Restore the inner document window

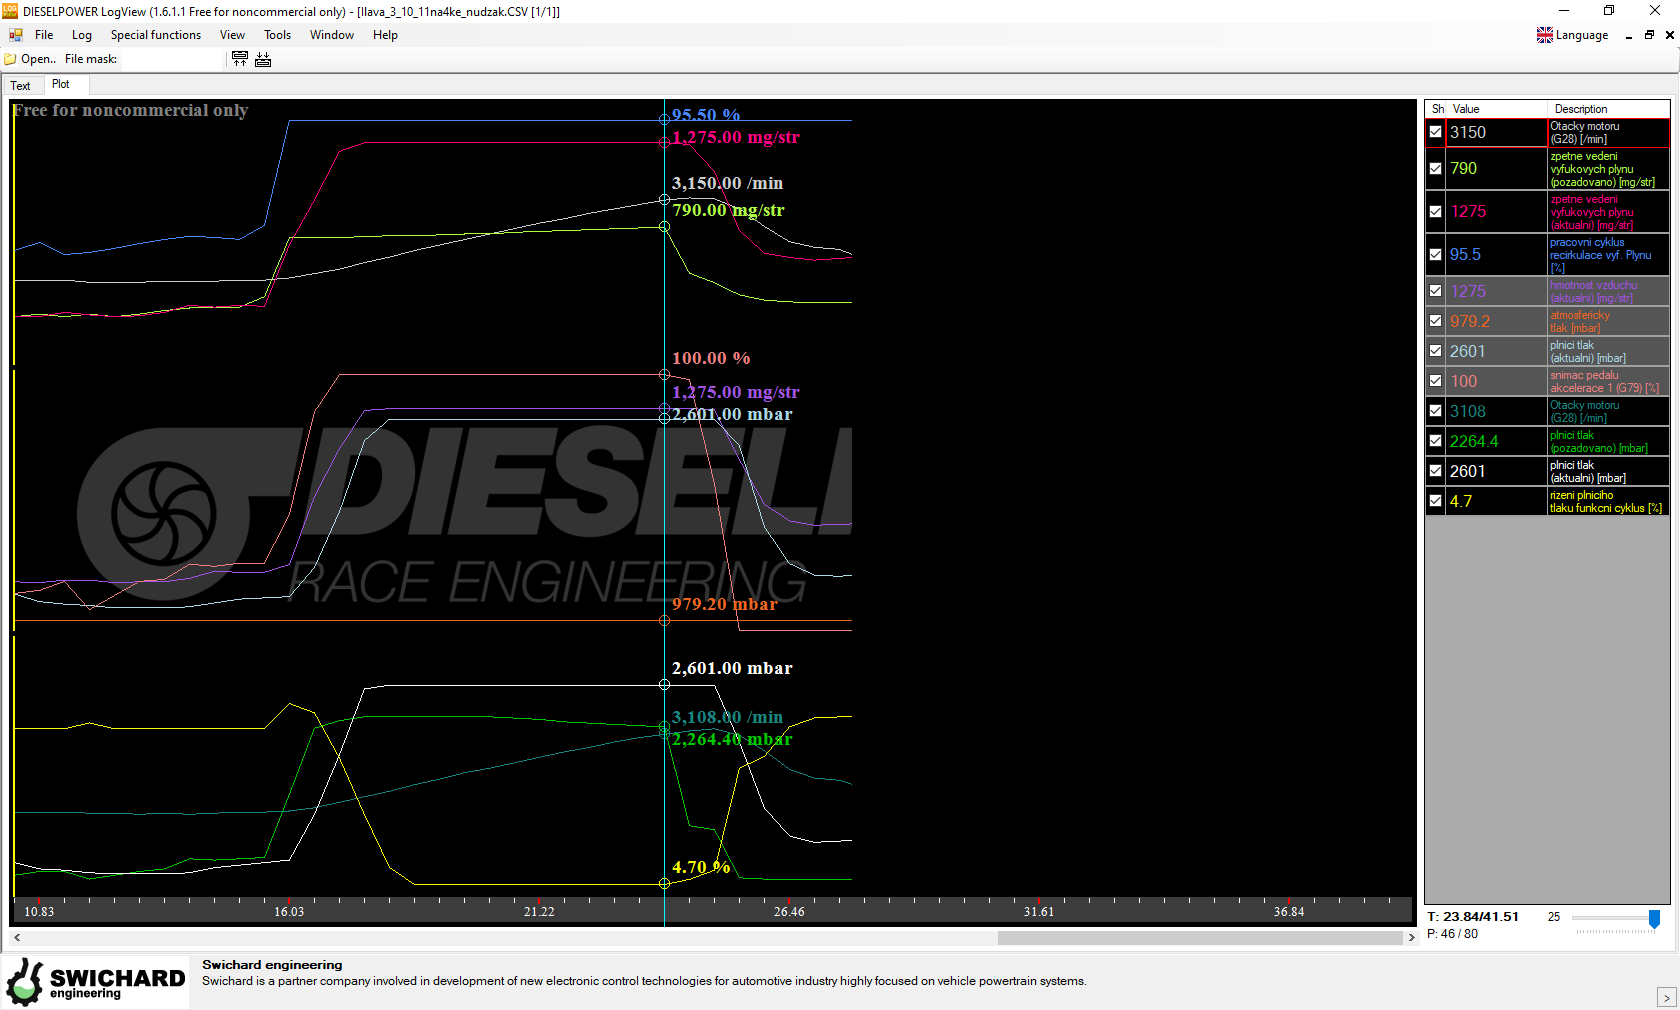1649,35
